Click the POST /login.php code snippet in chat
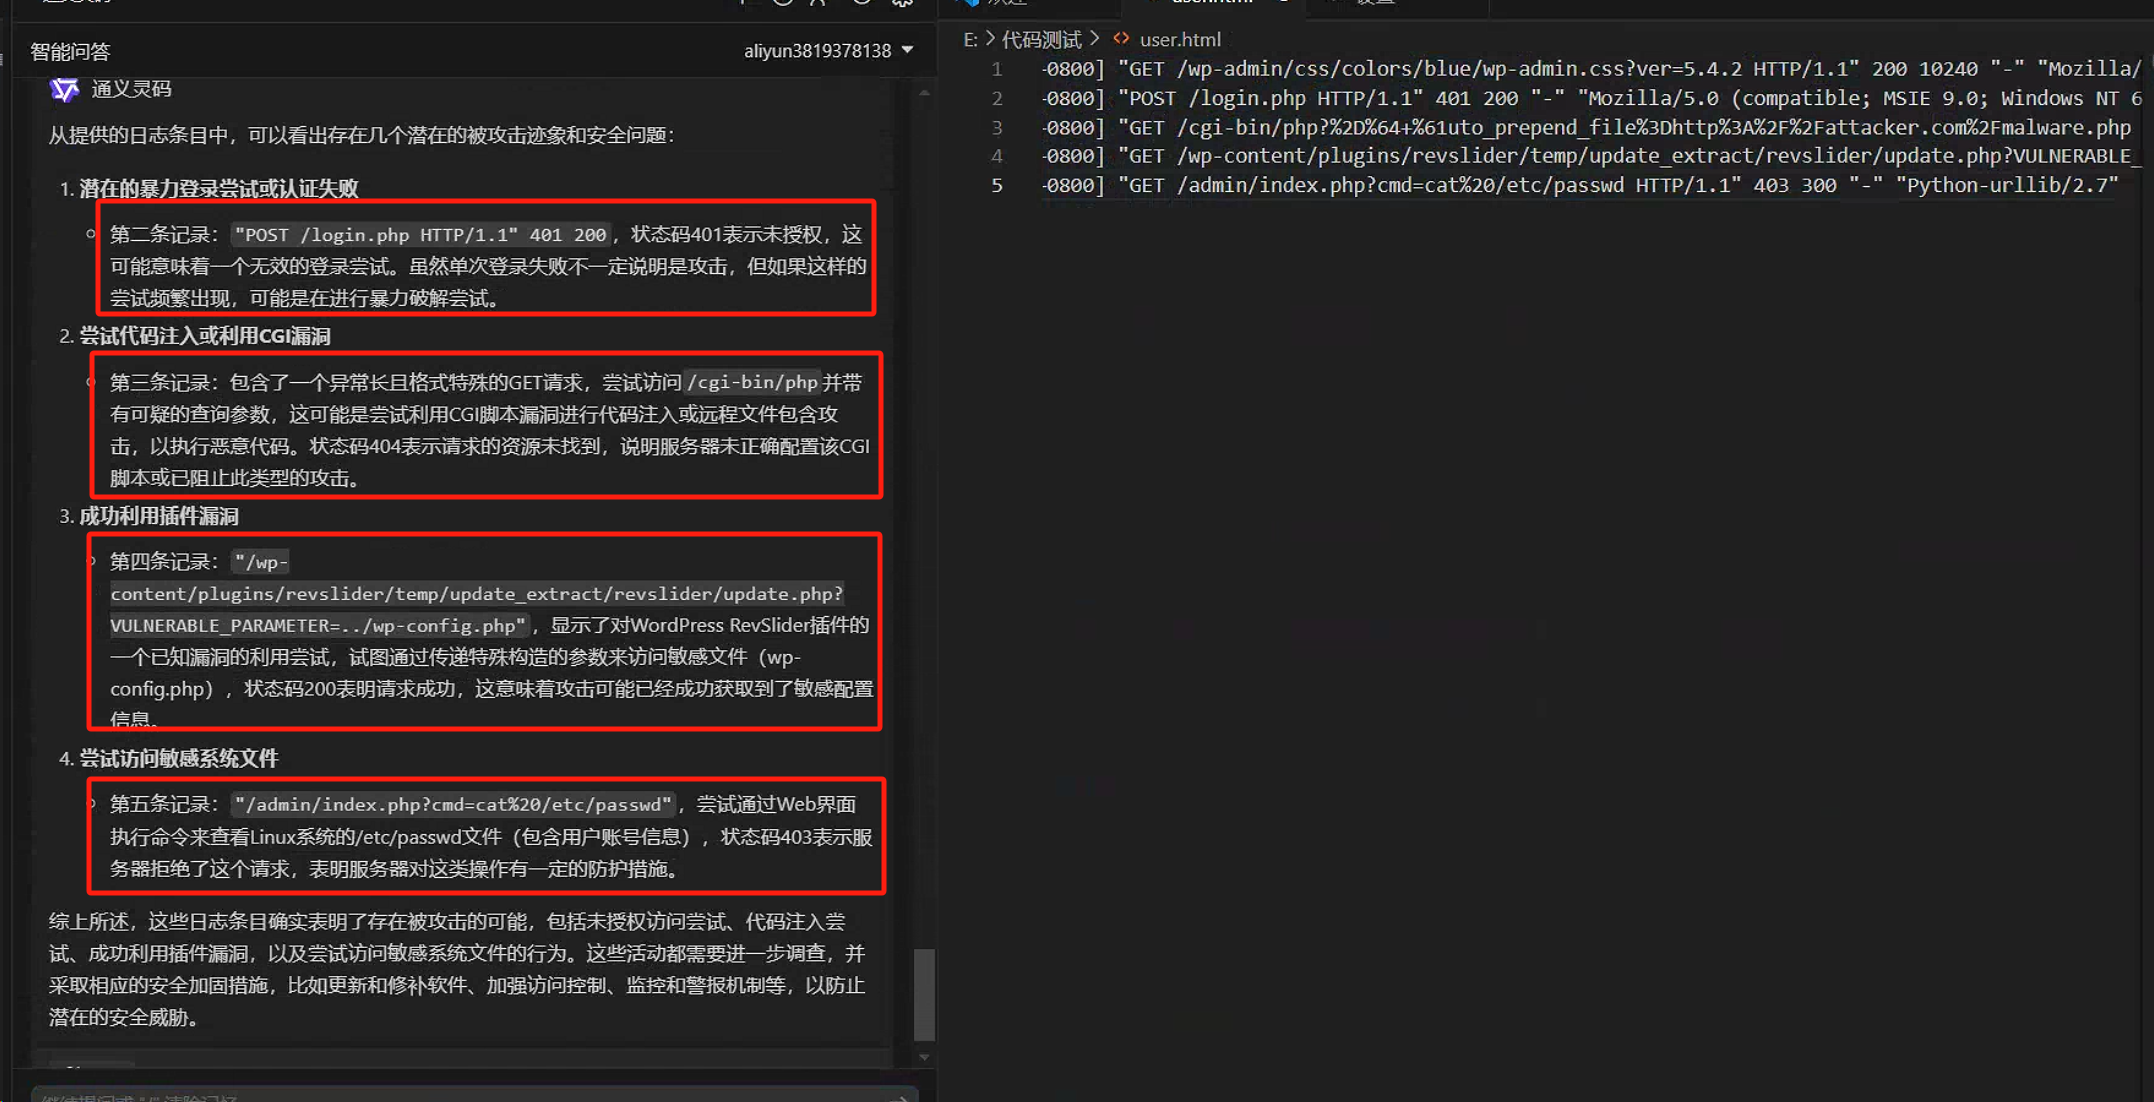 click(420, 234)
